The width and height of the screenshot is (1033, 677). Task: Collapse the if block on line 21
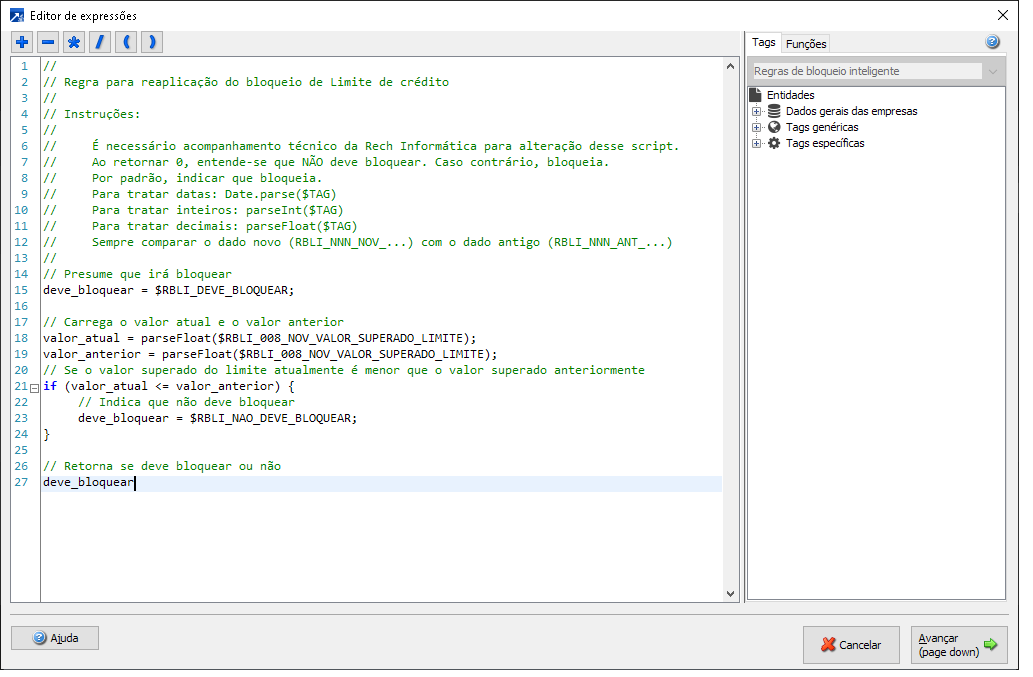point(35,387)
